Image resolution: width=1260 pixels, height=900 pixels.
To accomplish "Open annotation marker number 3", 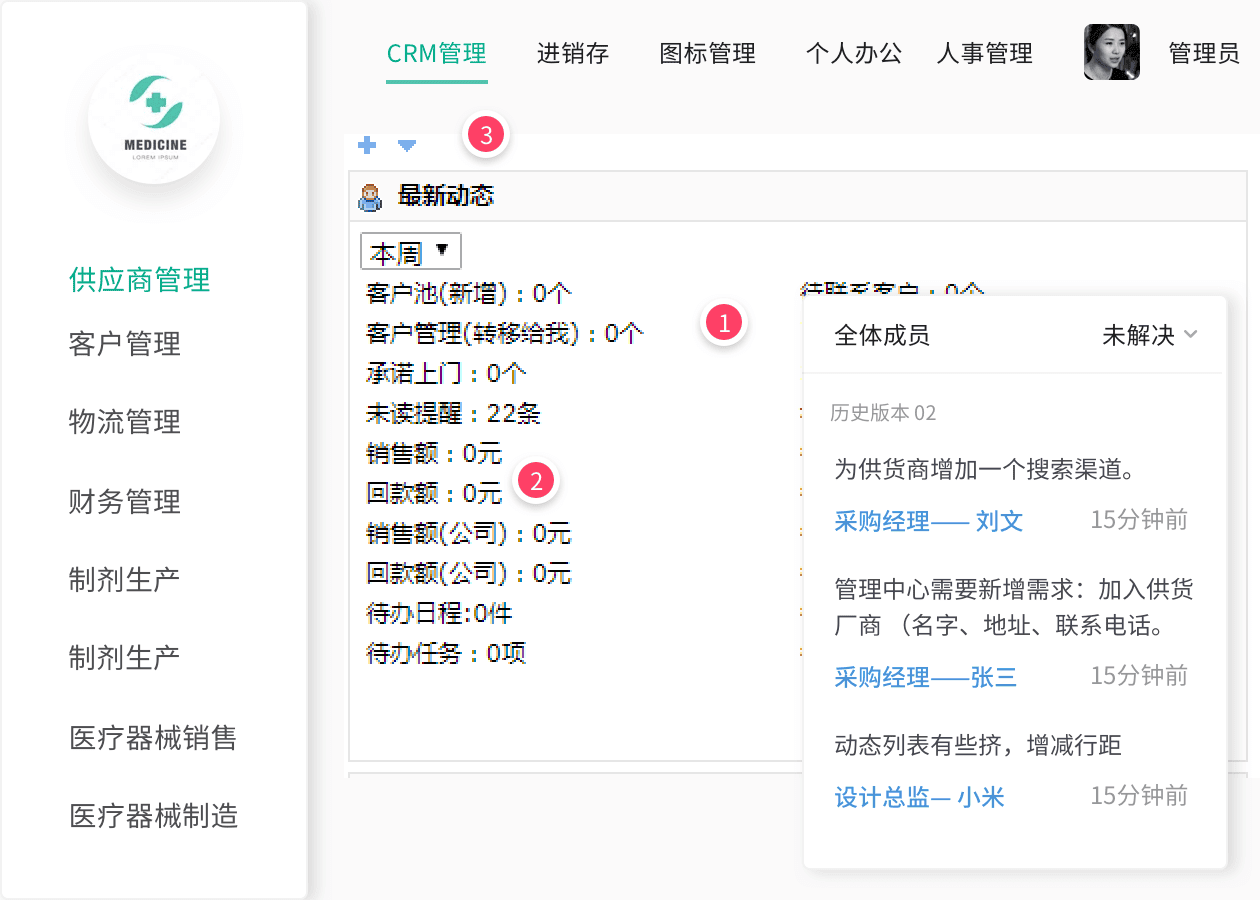I will [486, 135].
